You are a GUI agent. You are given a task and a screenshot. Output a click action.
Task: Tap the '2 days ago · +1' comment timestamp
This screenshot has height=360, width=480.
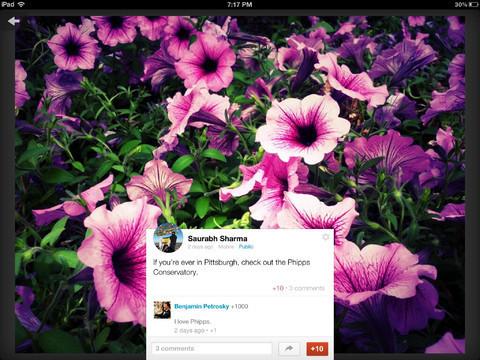(195, 330)
